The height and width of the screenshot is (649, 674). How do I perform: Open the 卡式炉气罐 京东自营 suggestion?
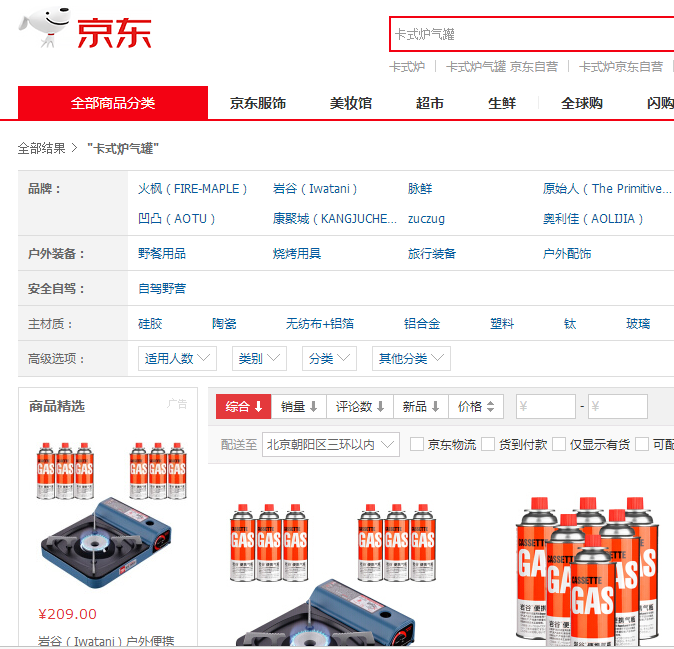coord(502,67)
